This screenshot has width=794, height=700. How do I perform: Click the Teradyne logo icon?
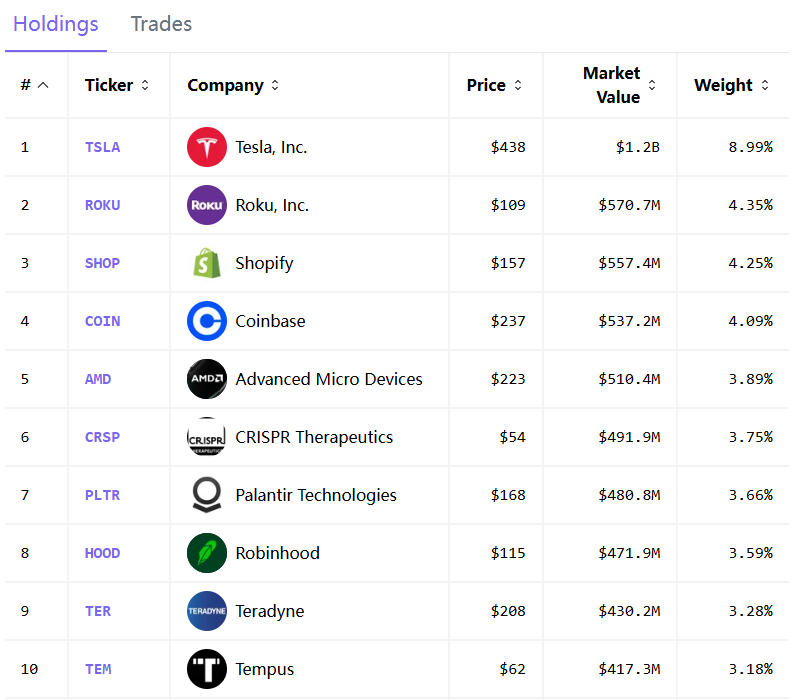point(207,611)
